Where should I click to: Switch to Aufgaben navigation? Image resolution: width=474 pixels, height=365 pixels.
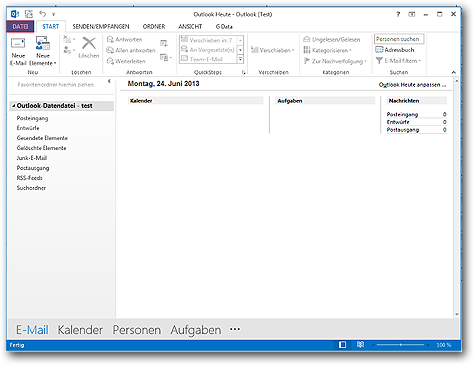(x=196, y=330)
